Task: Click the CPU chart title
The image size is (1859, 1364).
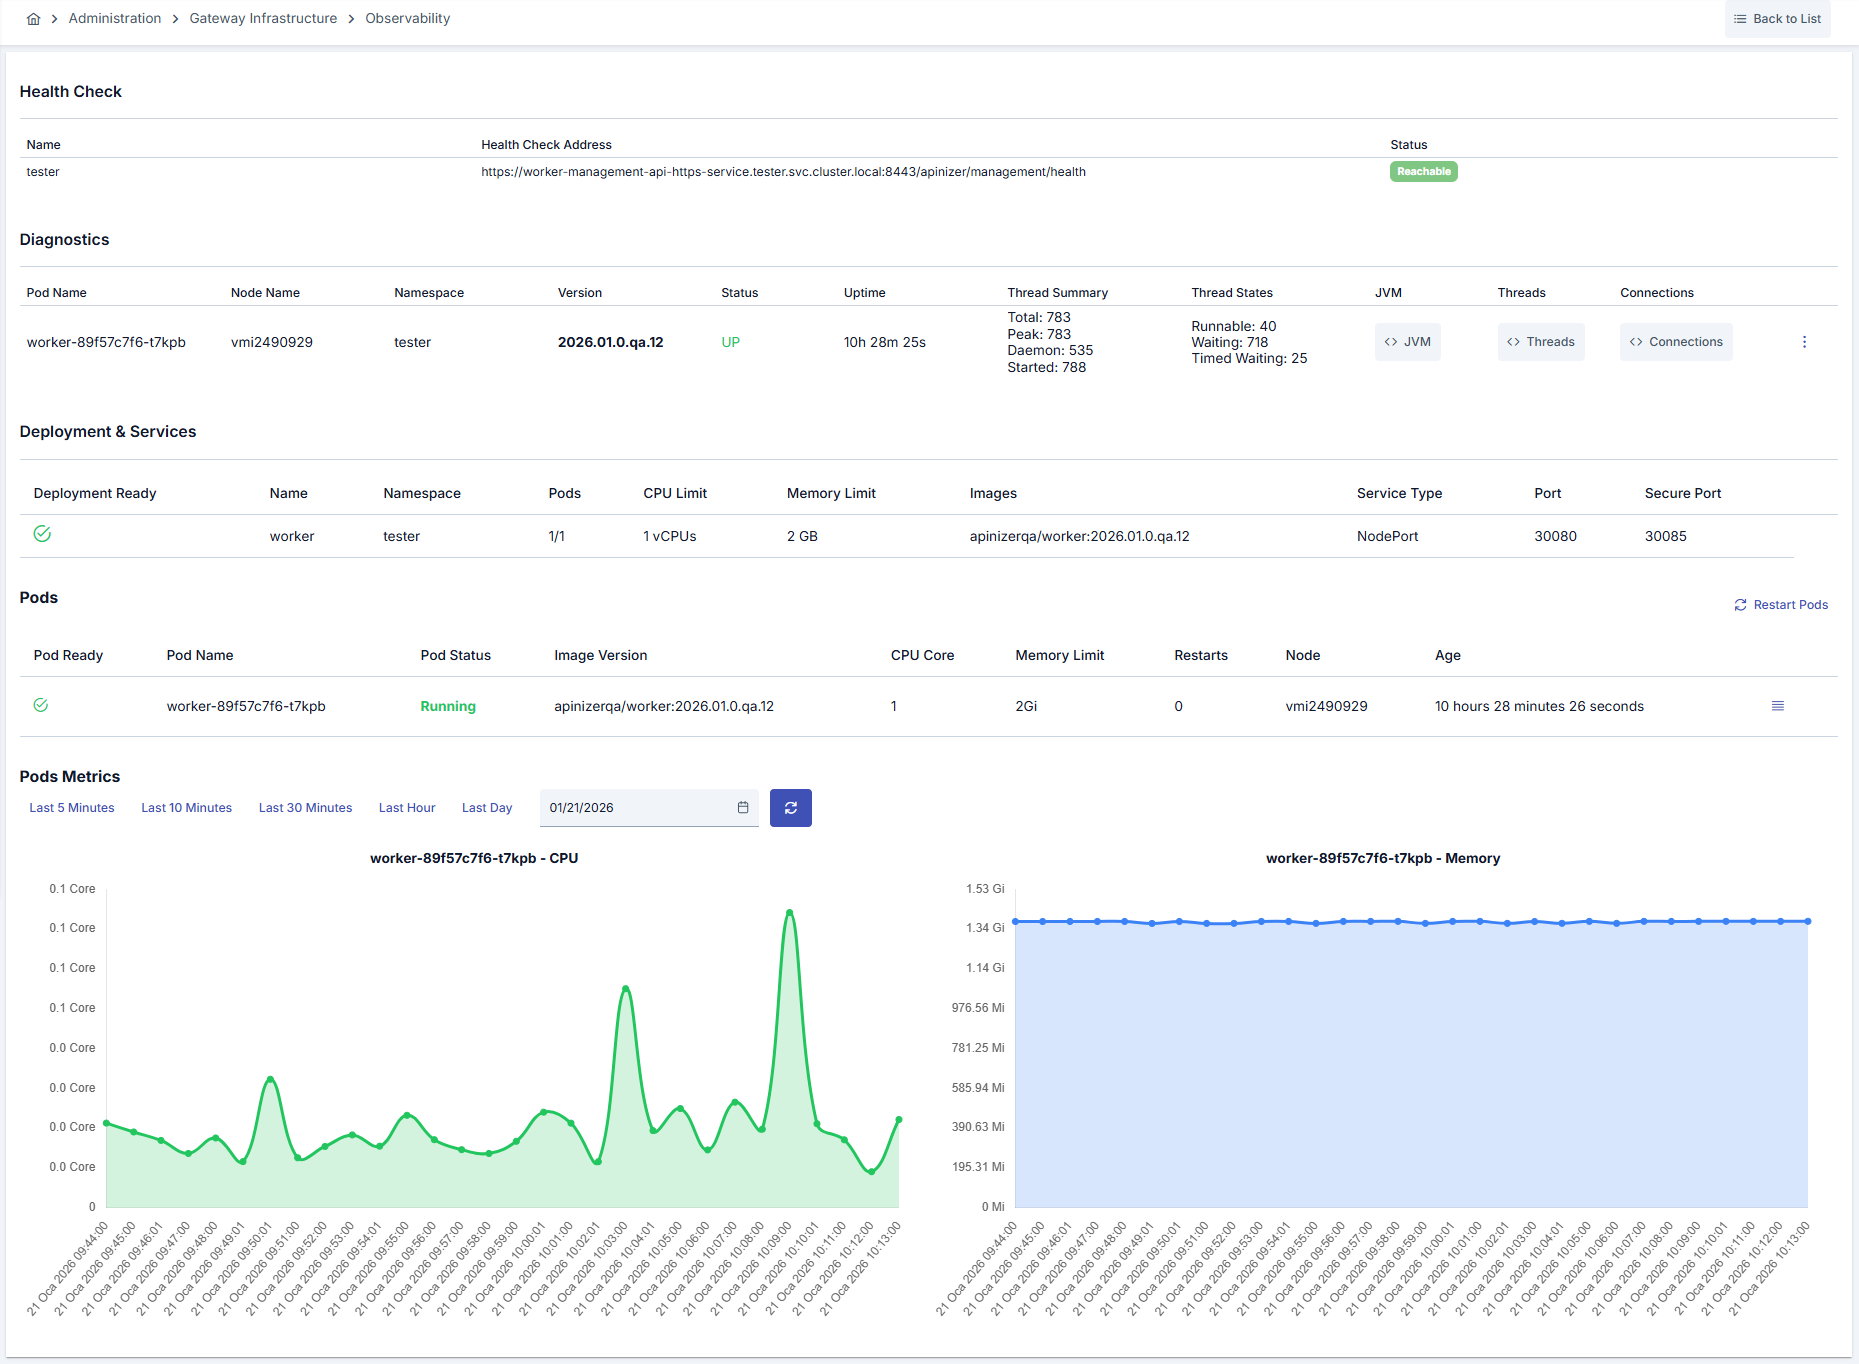Action: pyautogui.click(x=474, y=858)
